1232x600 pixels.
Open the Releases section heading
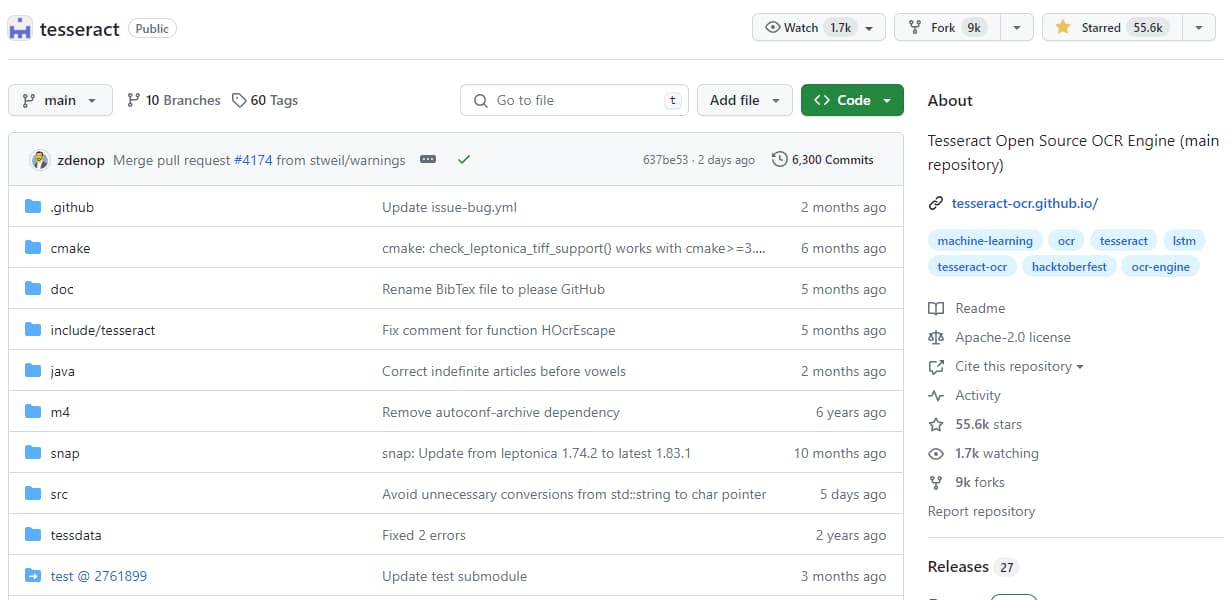pyautogui.click(x=958, y=566)
